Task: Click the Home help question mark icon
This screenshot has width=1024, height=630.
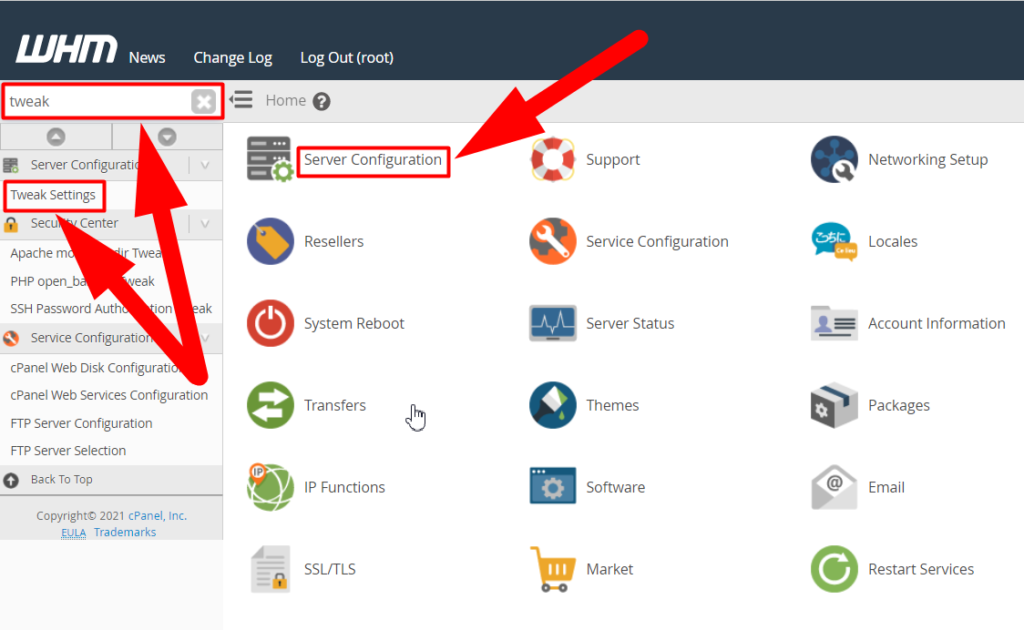Action: tap(321, 101)
